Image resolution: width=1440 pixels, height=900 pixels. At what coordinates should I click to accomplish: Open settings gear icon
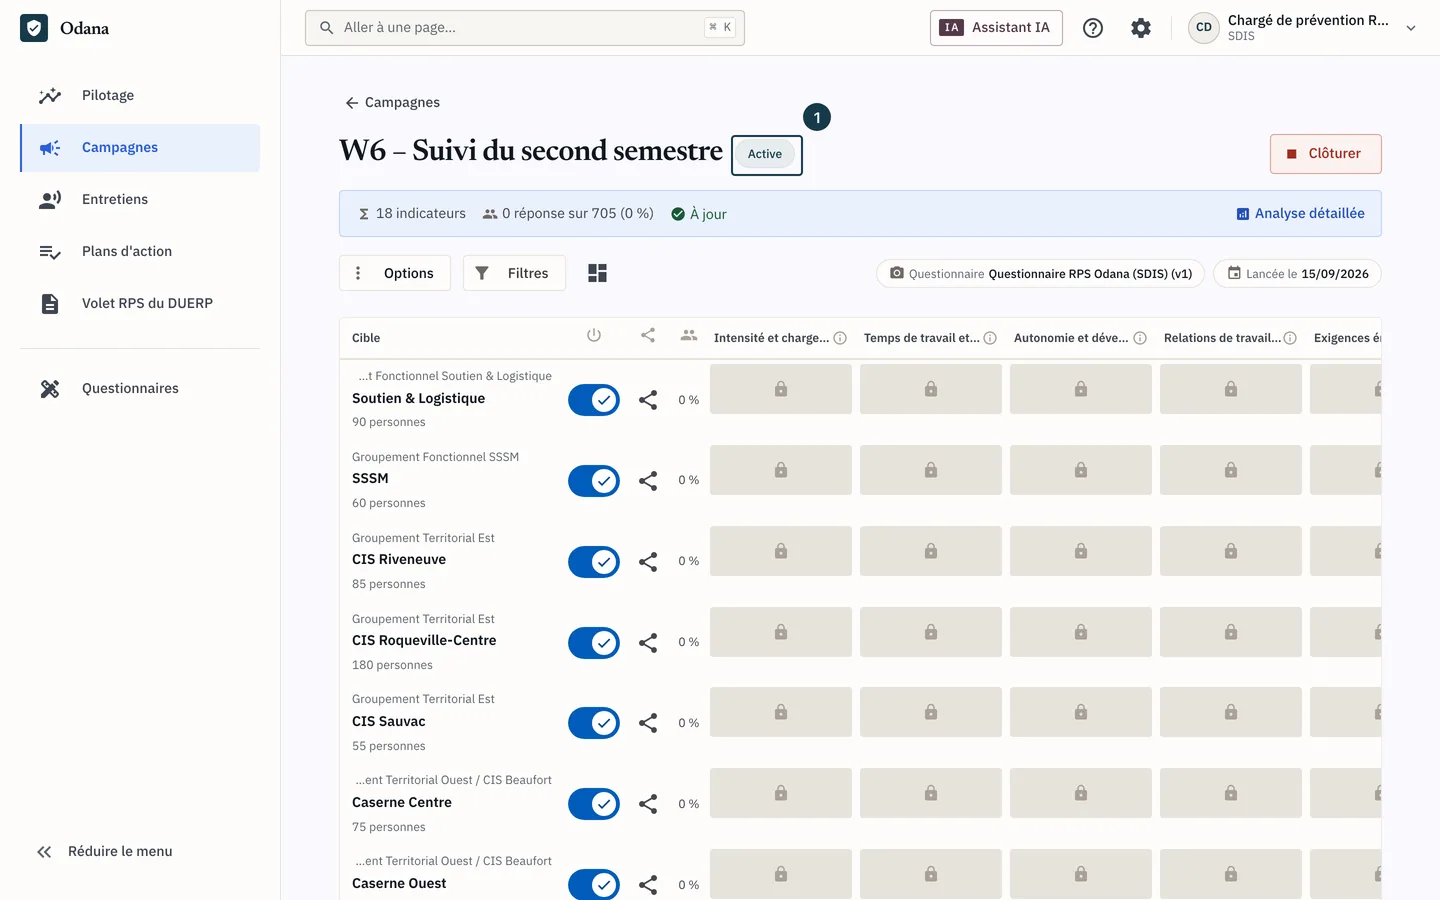pos(1141,28)
